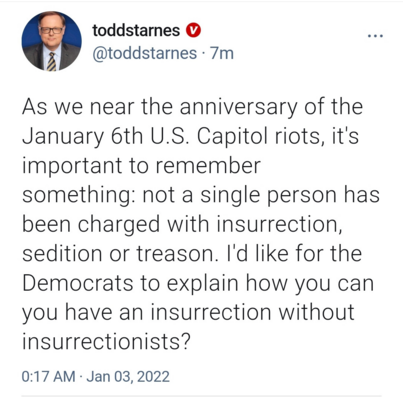The image size is (403, 397).
Task: Open the @toddstarnes handle link
Action: (144, 53)
